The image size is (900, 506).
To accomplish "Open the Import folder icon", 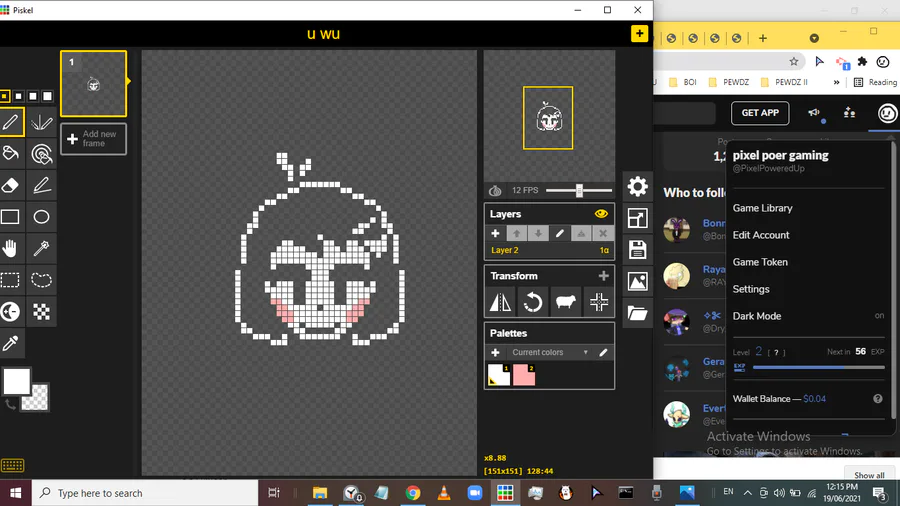I will (637, 313).
